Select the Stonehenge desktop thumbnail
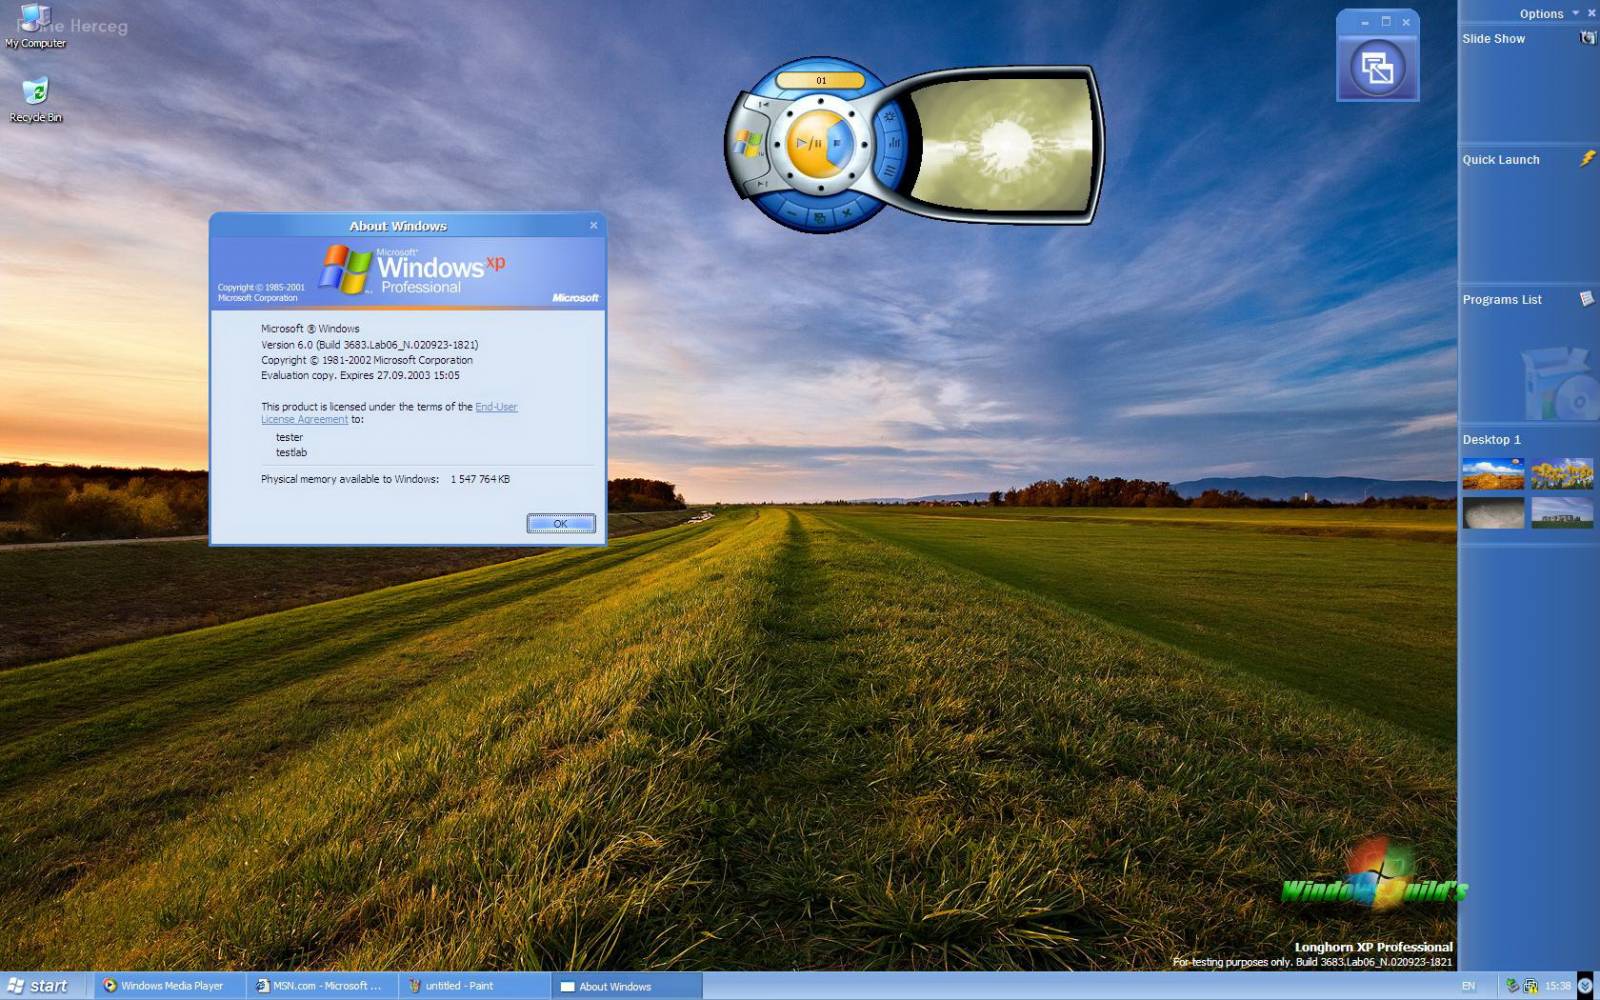This screenshot has height=1000, width=1600. pyautogui.click(x=1562, y=512)
